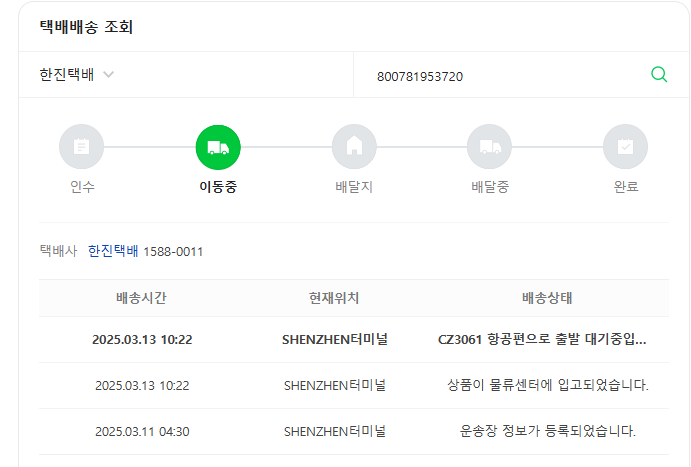Click the 인수 receipt step icon
Viewport: 691px width, 467px height.
(82, 147)
